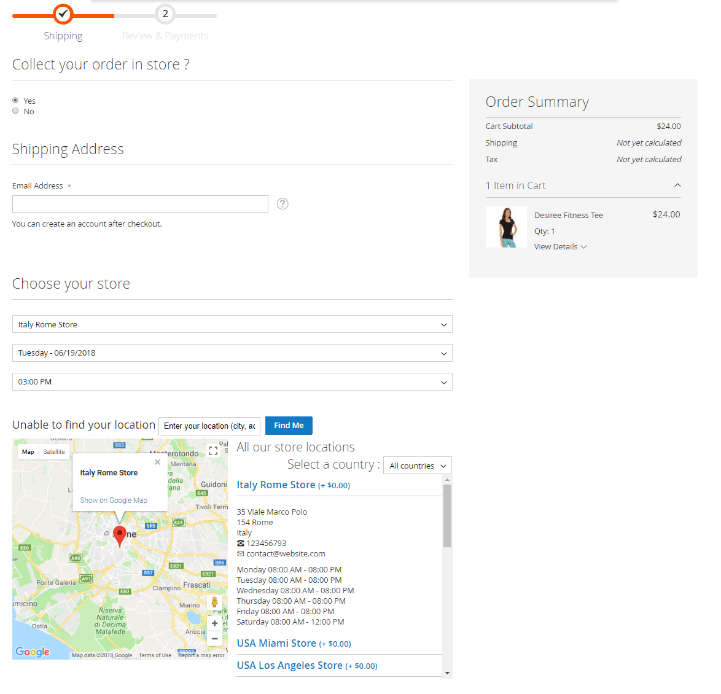
Task: Open the email address help question-mark icon
Action: tap(282, 204)
